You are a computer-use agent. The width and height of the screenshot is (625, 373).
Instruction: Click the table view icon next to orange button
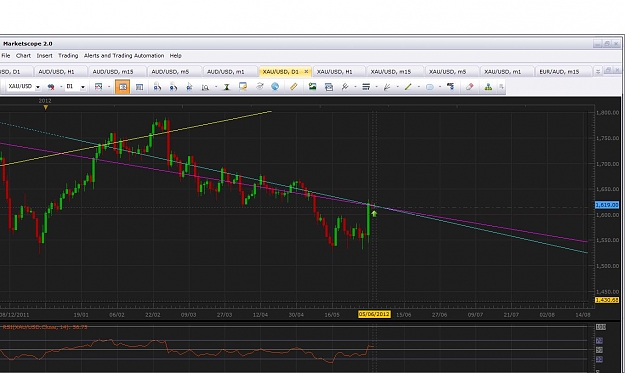pos(139,87)
